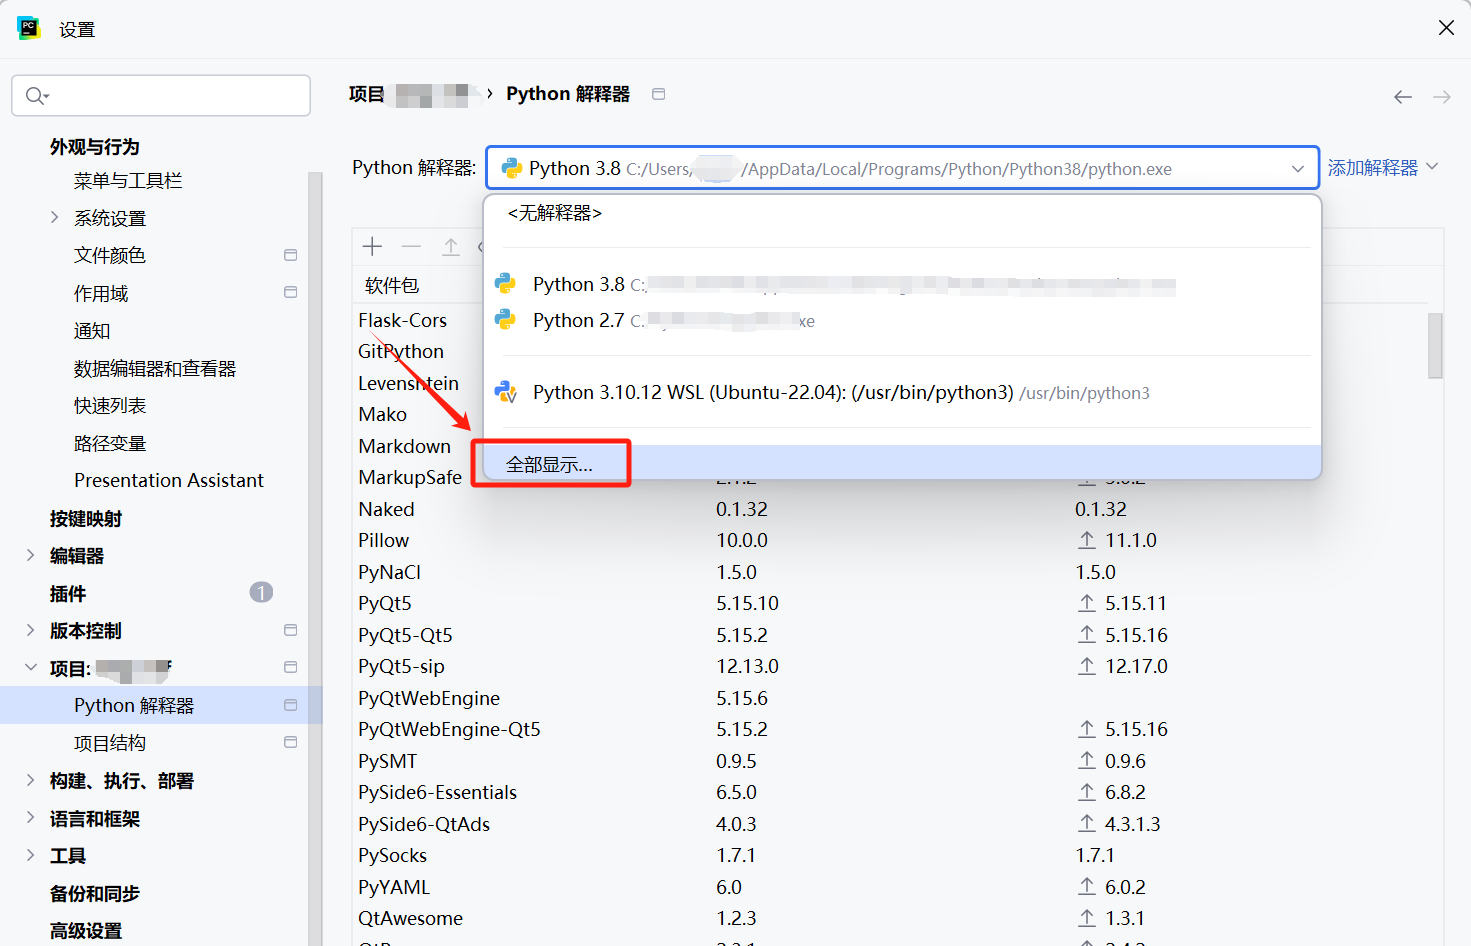The height and width of the screenshot is (946, 1471).
Task: Select 全部显示... in the interpreter list
Action: click(550, 464)
